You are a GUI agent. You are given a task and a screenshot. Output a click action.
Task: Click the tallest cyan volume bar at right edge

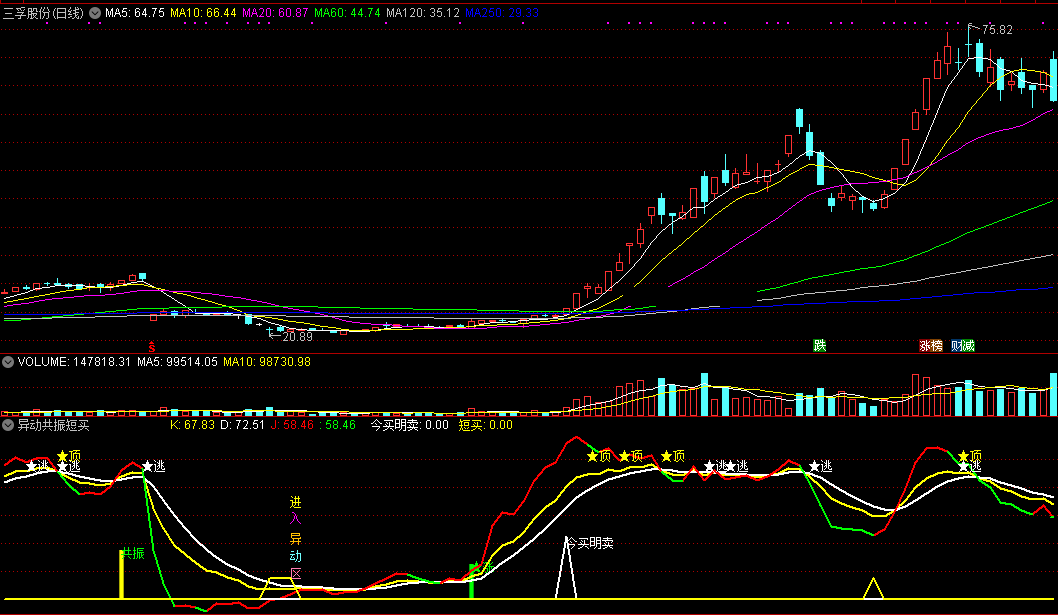coord(1053,394)
